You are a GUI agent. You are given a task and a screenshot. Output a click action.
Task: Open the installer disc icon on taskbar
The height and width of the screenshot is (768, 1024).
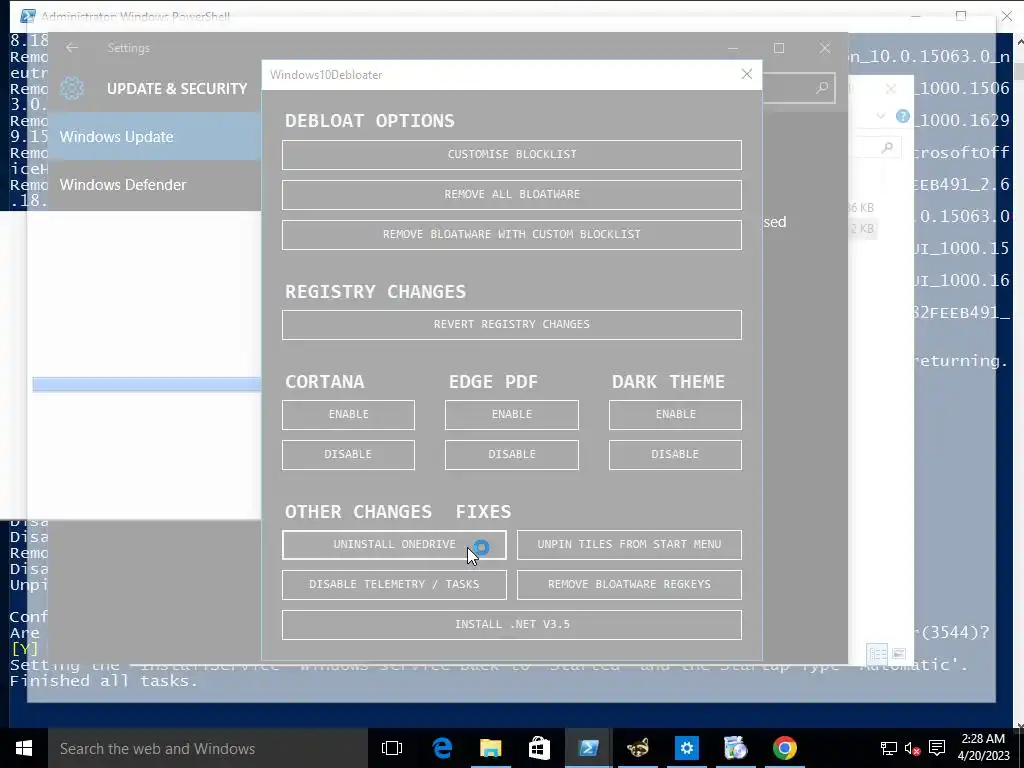(735, 748)
